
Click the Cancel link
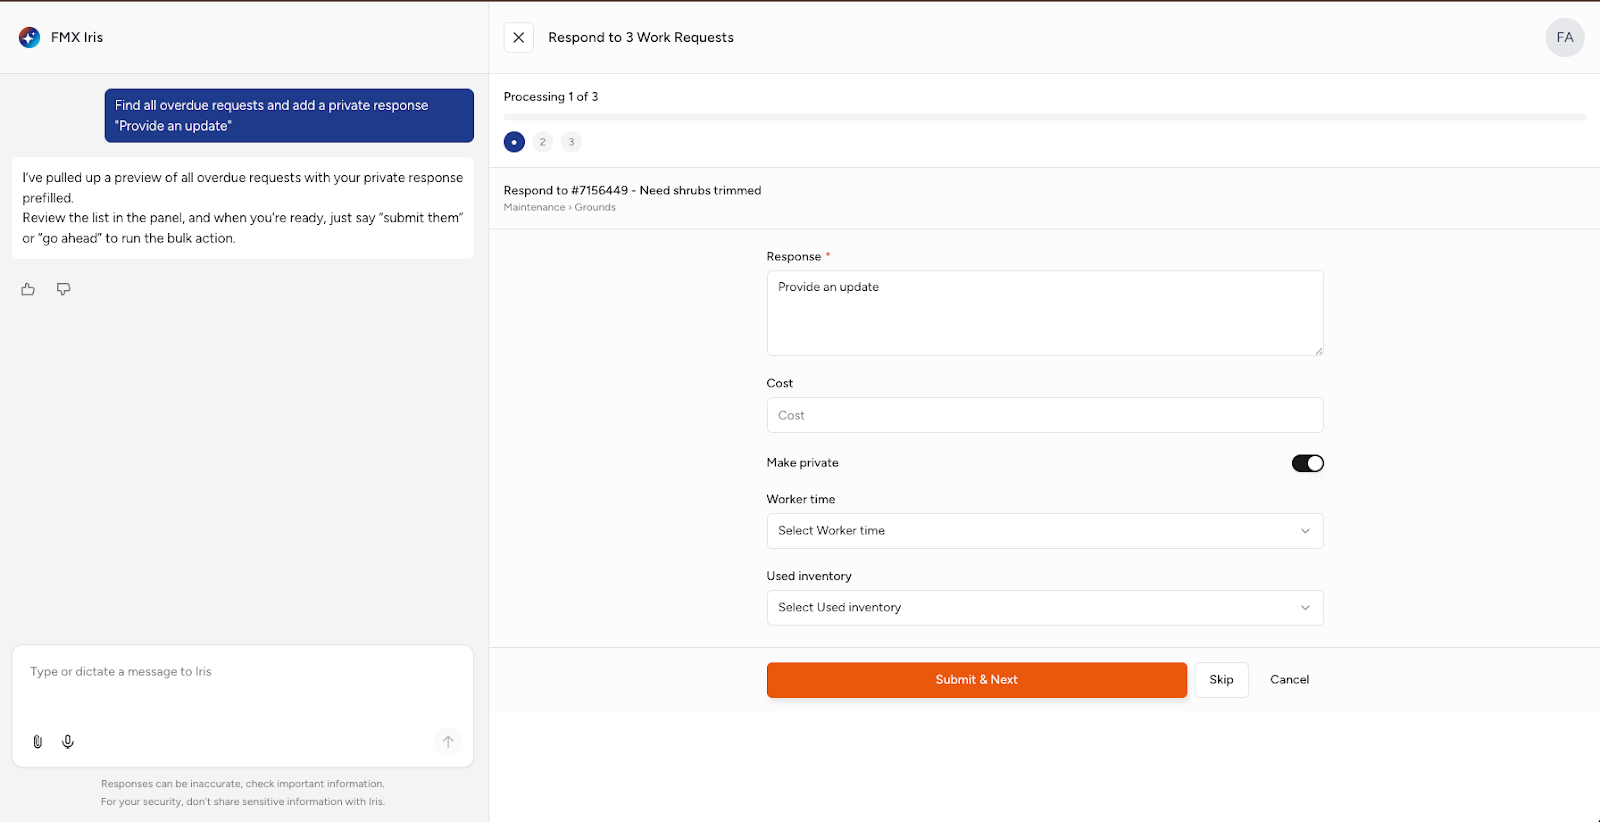[x=1289, y=680]
